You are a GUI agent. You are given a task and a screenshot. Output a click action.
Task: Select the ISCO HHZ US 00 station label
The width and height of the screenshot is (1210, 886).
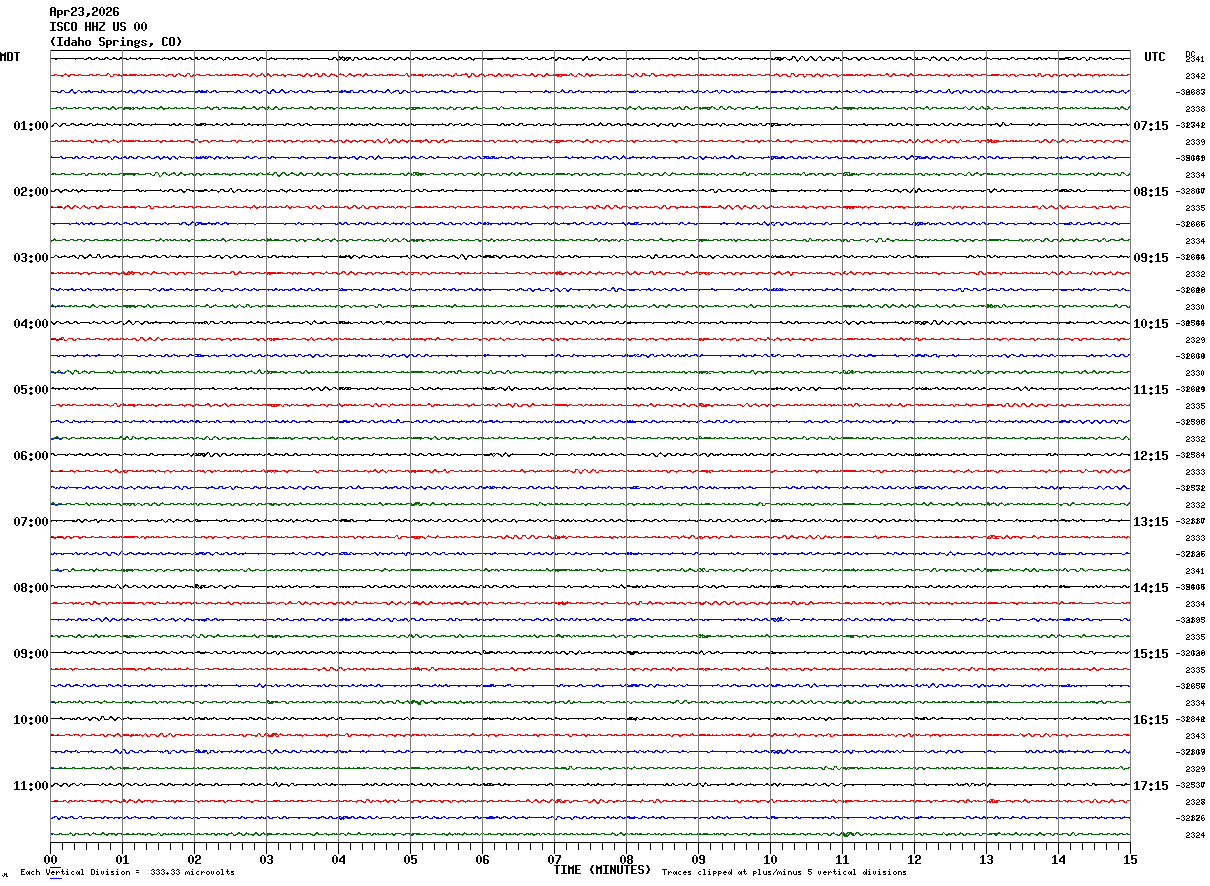point(98,27)
